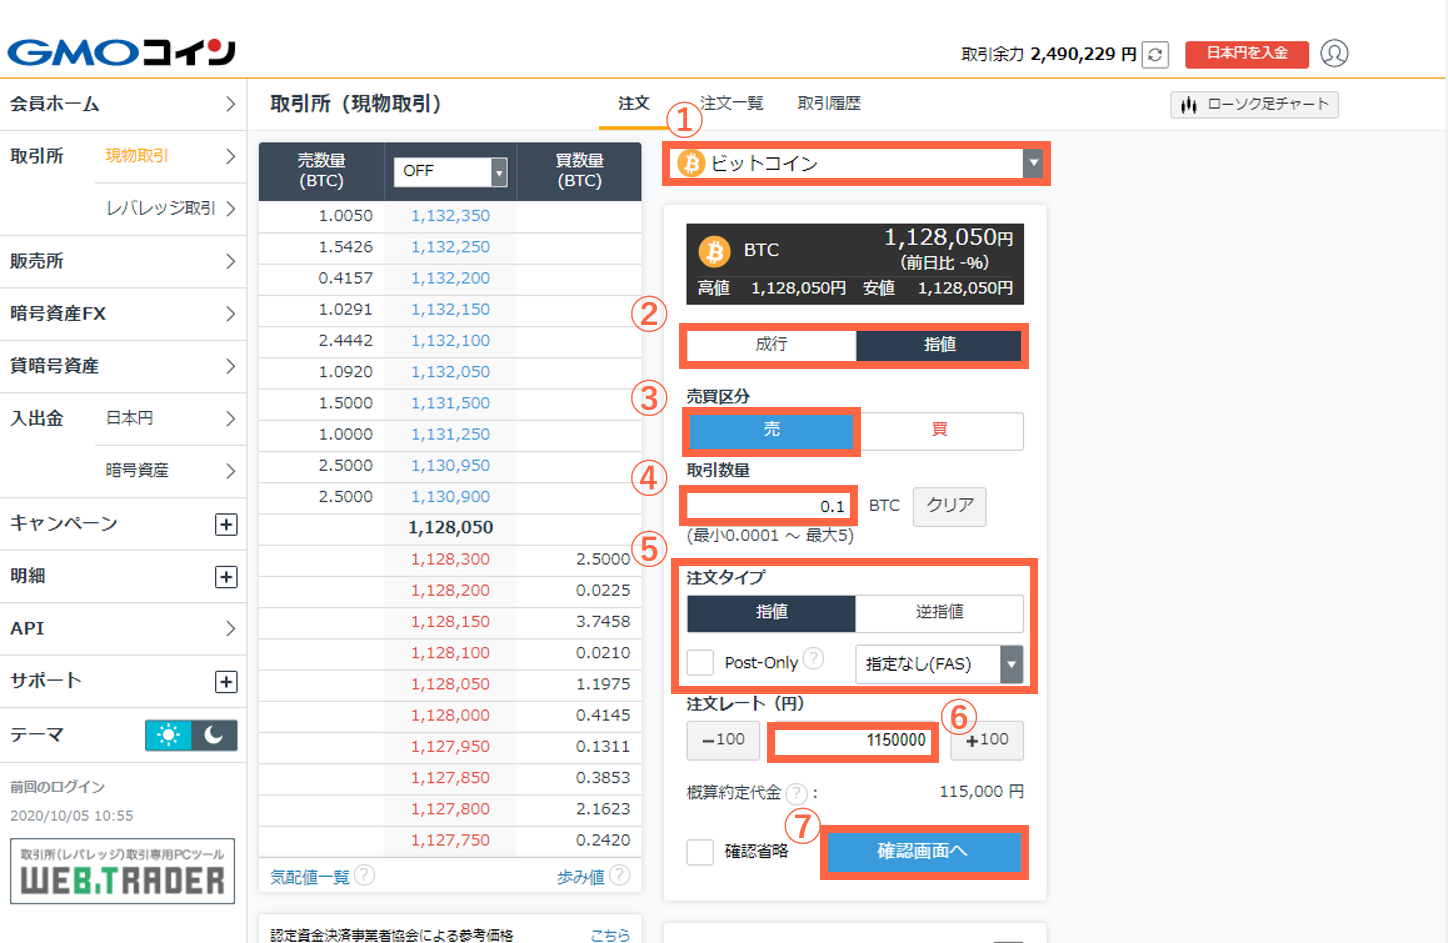Image resolution: width=1448 pixels, height=943 pixels.
Task: Open 現物取引 under 取引所
Action: coord(170,156)
